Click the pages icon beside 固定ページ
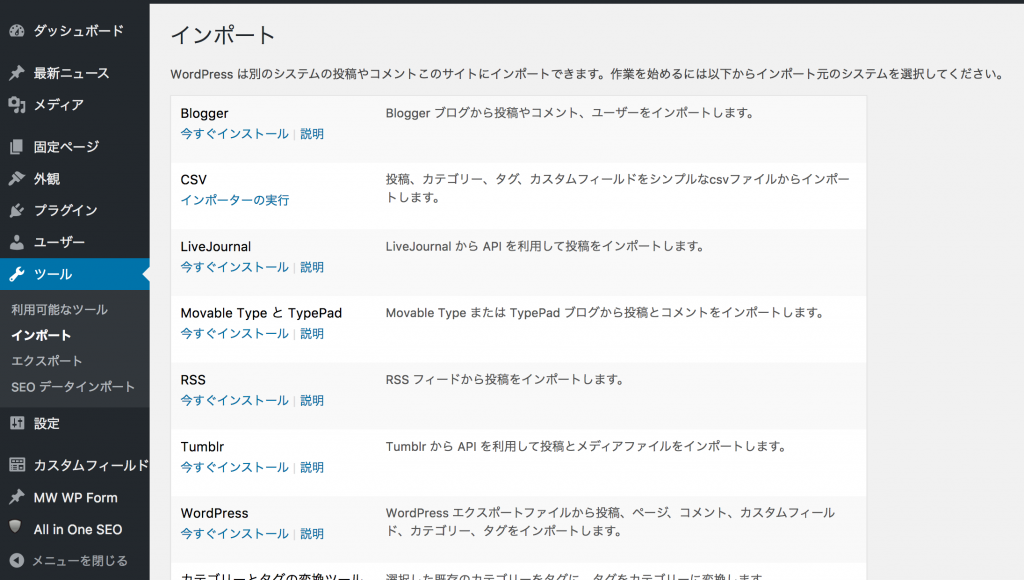The width and height of the screenshot is (1024, 580). point(17,147)
